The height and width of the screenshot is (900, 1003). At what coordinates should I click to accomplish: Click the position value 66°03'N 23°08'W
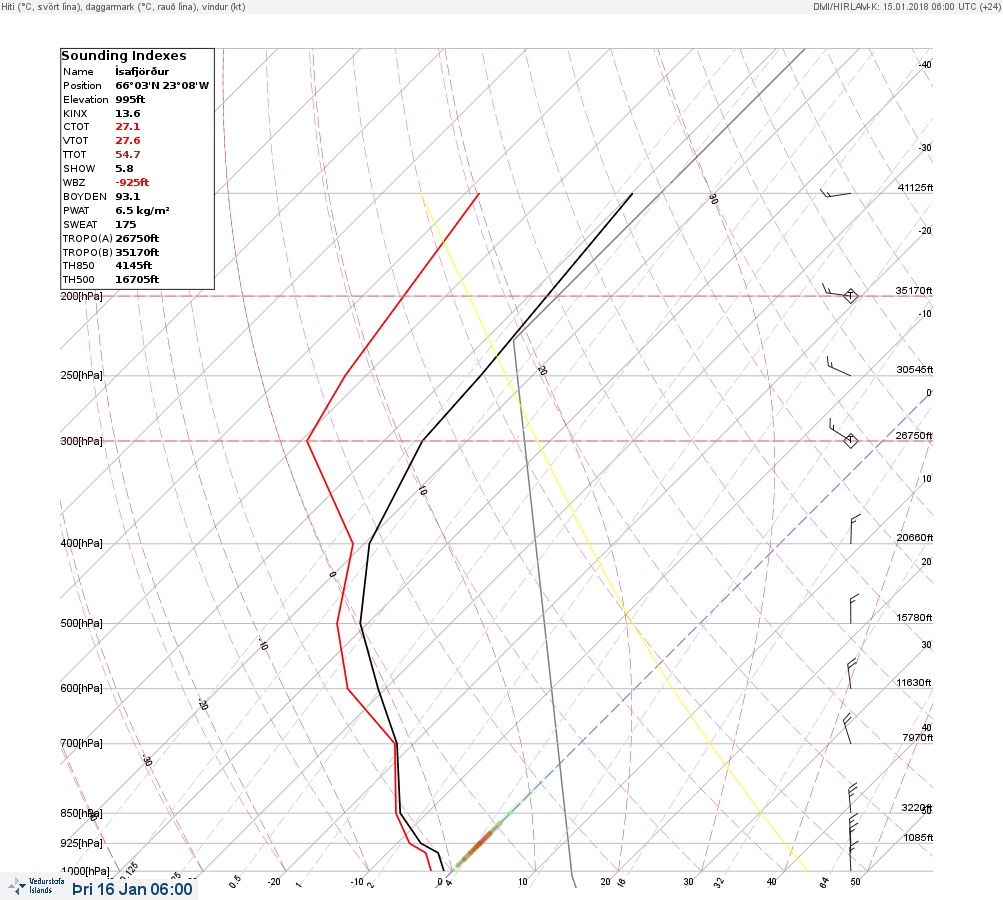coord(162,86)
